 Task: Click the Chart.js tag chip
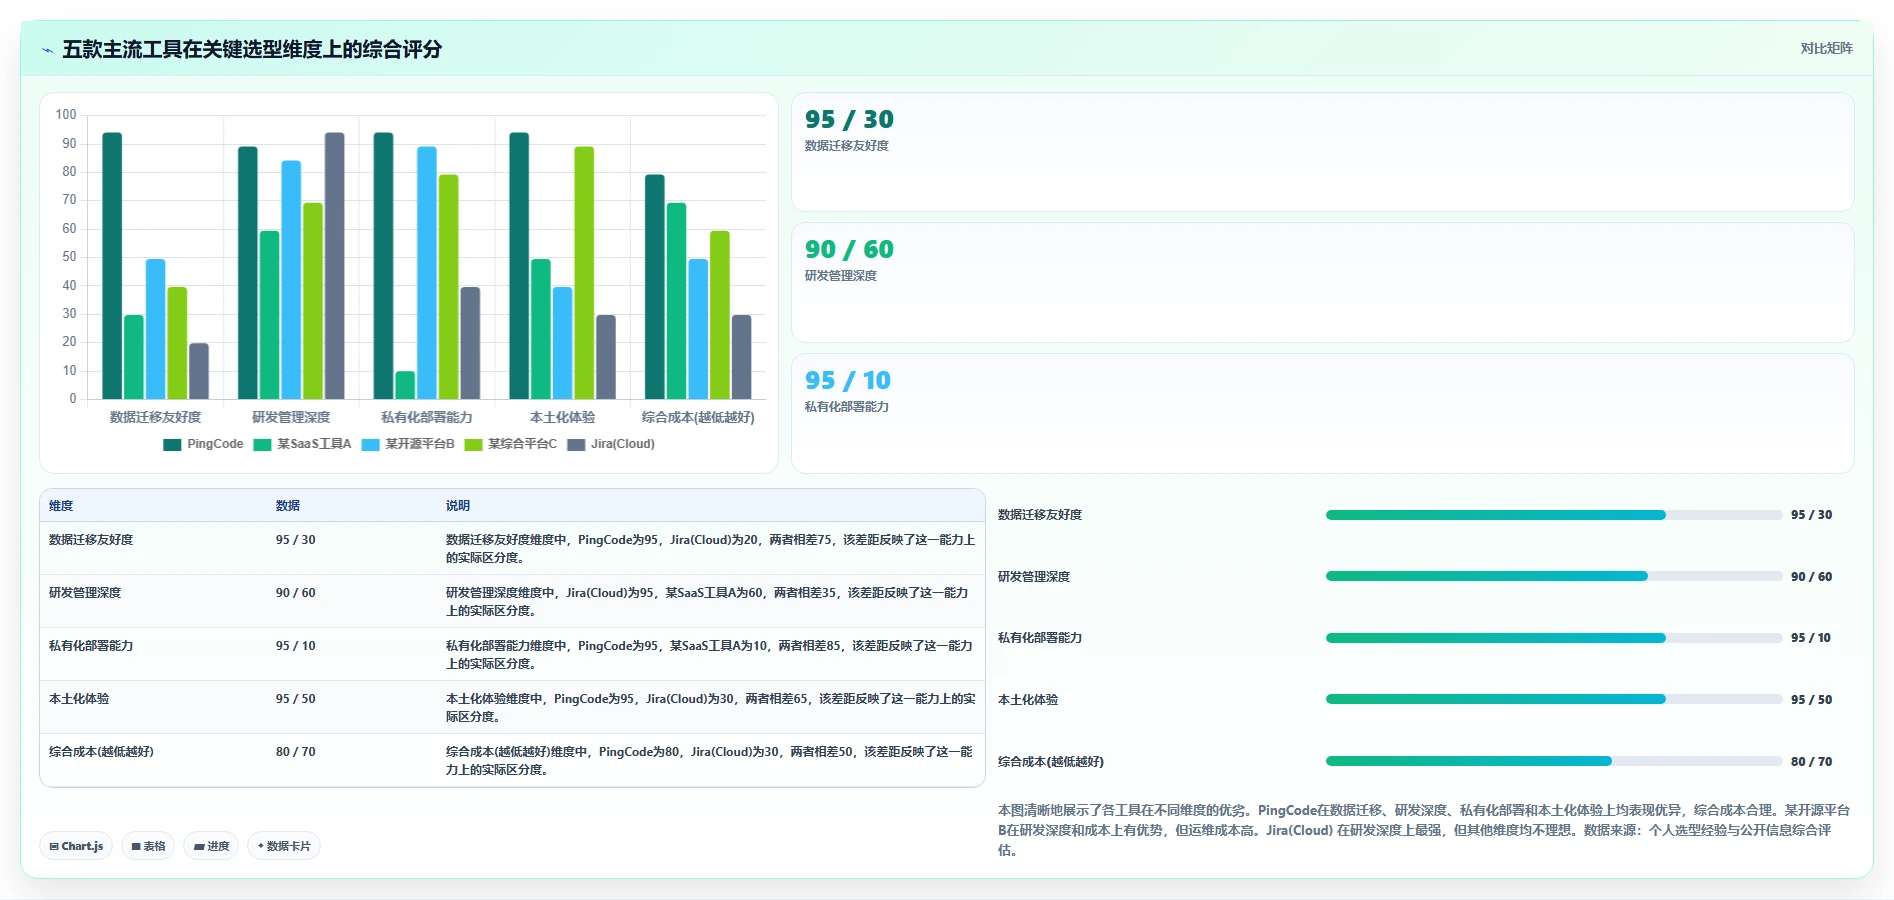[76, 846]
